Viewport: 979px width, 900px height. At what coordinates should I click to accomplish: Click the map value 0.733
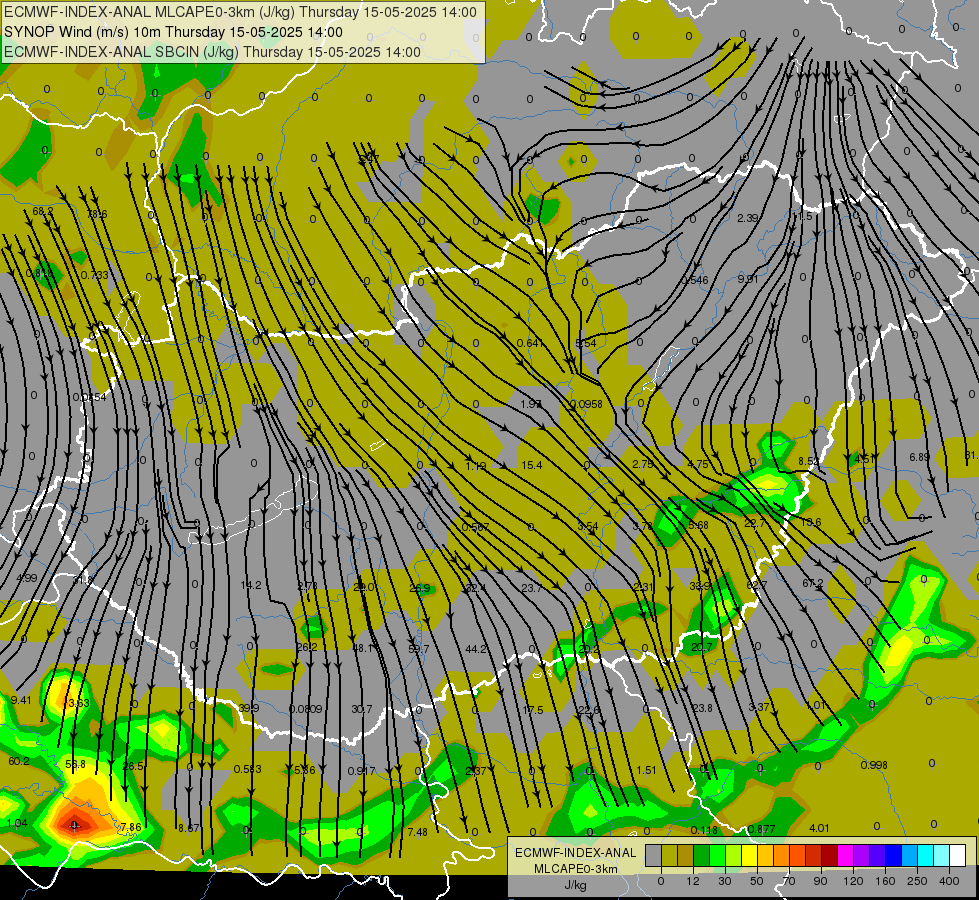[x=94, y=275]
